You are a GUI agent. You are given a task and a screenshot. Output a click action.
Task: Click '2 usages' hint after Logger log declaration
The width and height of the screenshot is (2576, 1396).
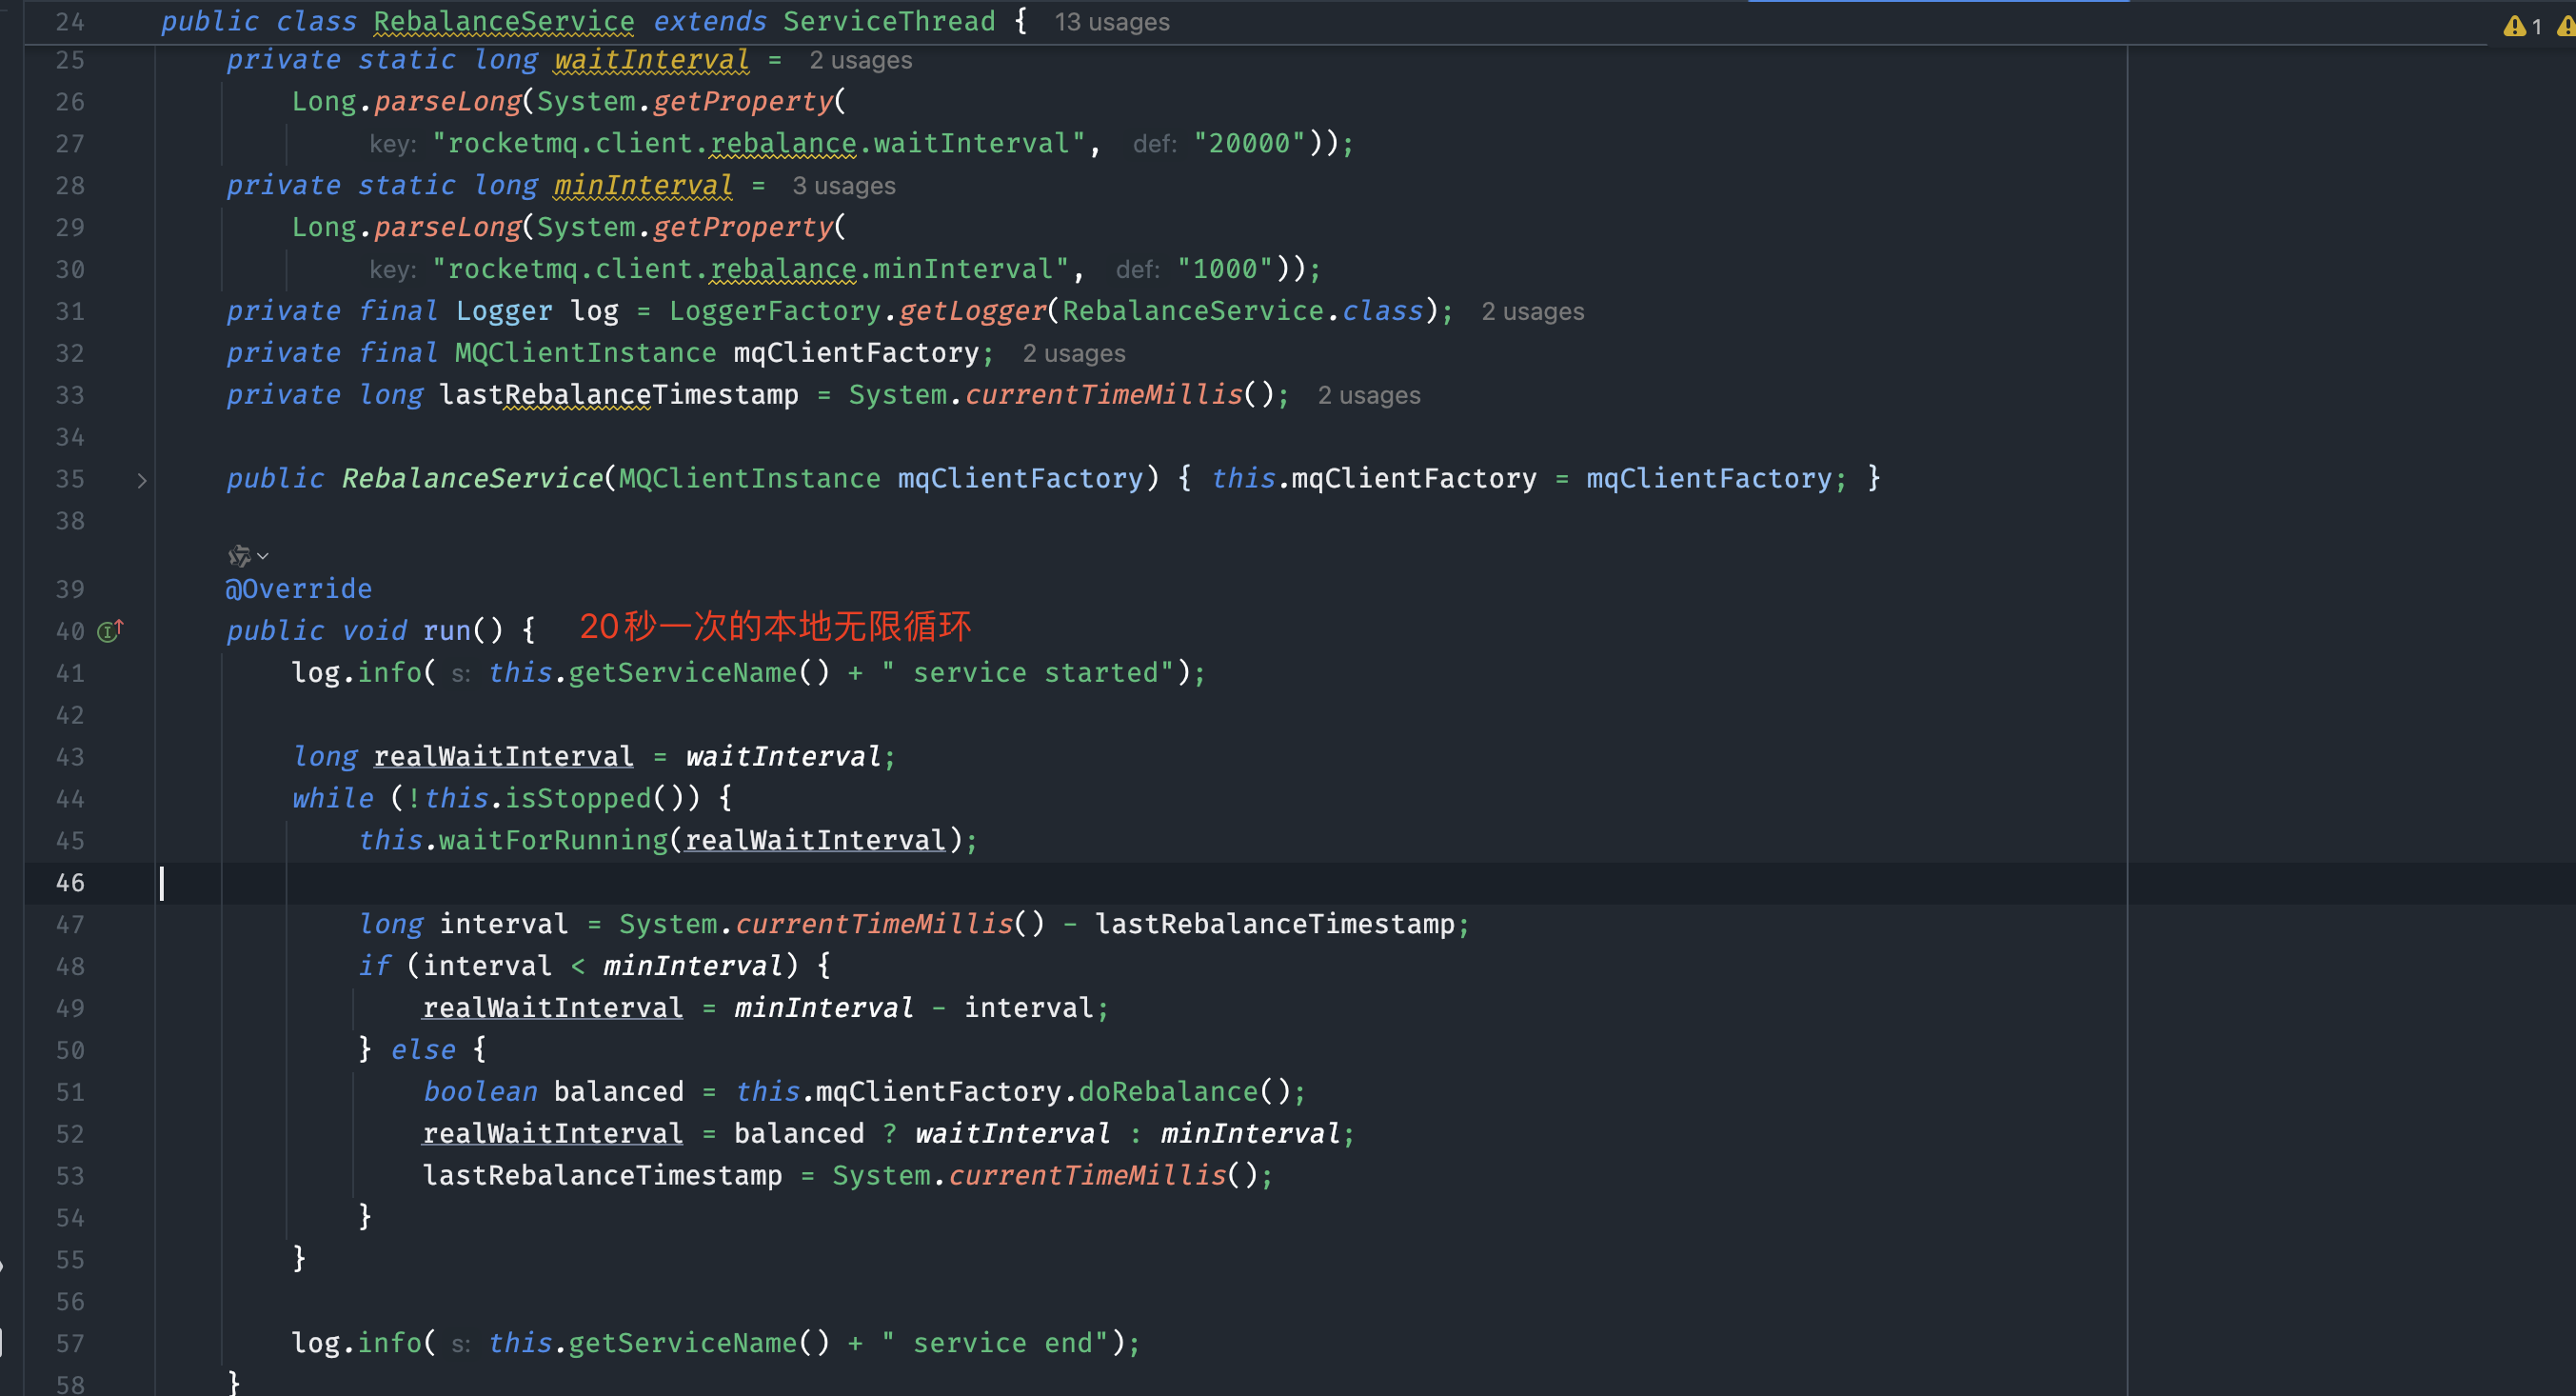pyautogui.click(x=1532, y=312)
